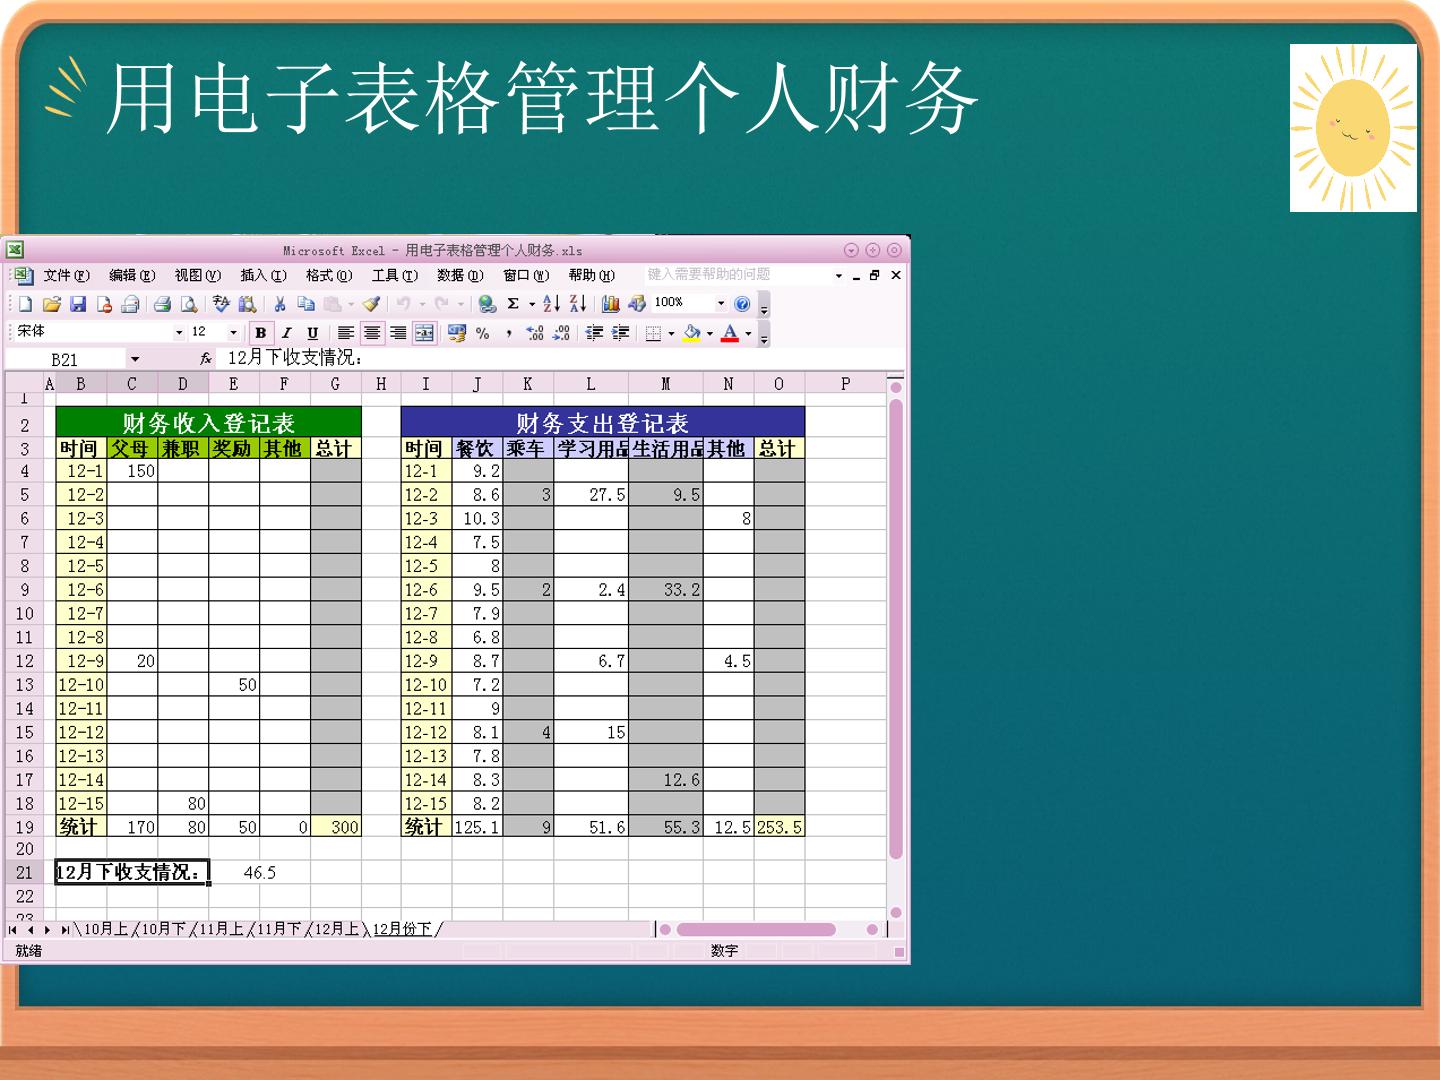
Task: Open the Font Color dropdown arrow
Action: pyautogui.click(x=748, y=333)
